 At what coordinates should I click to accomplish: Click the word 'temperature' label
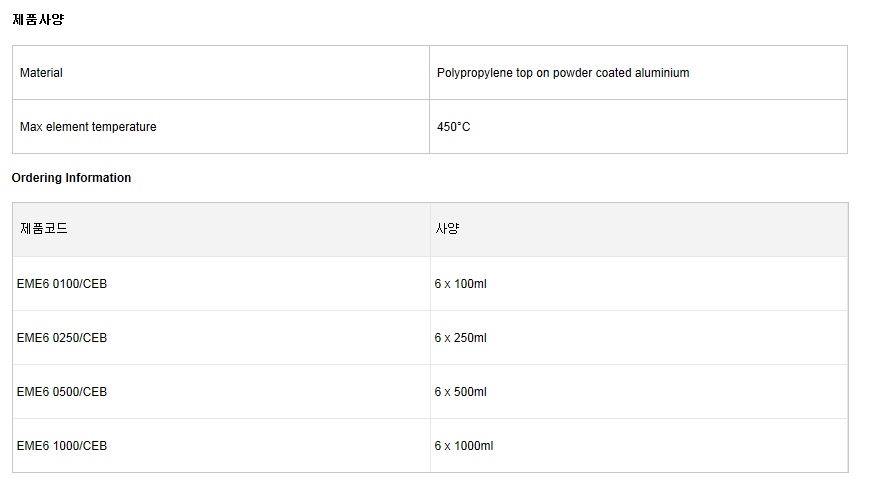pos(124,127)
